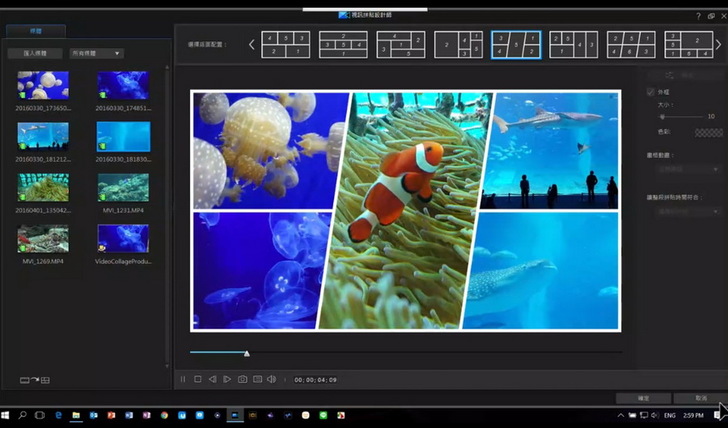Screen dimensions: 728x428
Task: Toggle the 外框 border checkbox
Action: pos(651,92)
